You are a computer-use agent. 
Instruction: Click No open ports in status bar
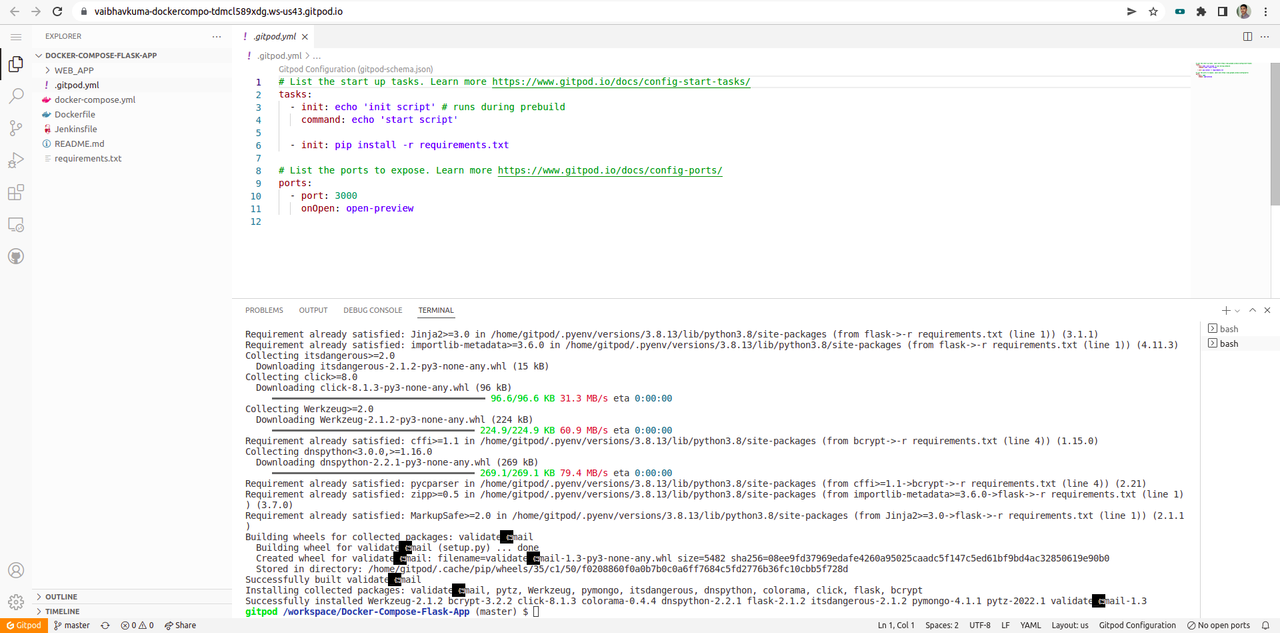[1217, 625]
